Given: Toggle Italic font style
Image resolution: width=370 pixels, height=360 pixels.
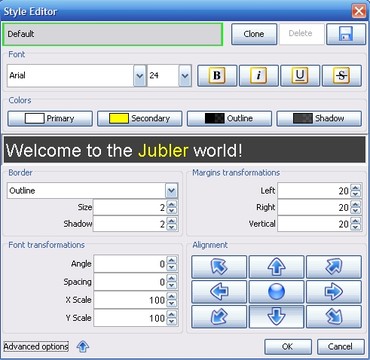Looking at the screenshot, I should click(259, 76).
